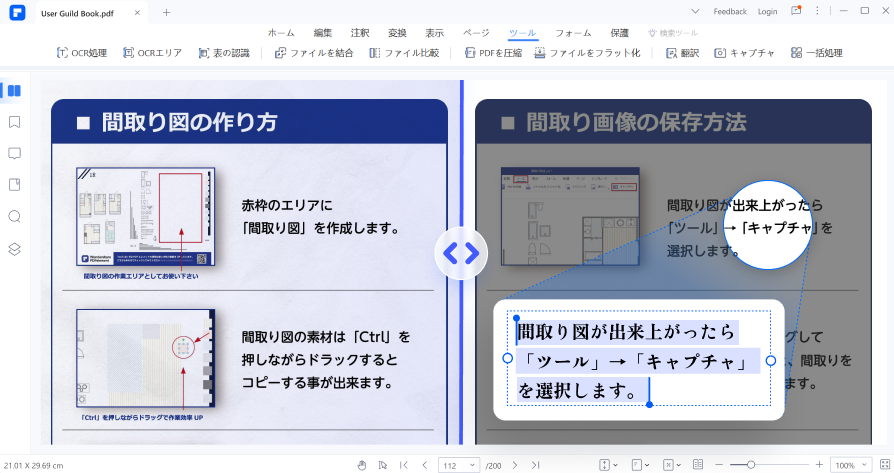The width and height of the screenshot is (894, 473).
Task: Click the left text box resize handle
Action: pos(507,358)
